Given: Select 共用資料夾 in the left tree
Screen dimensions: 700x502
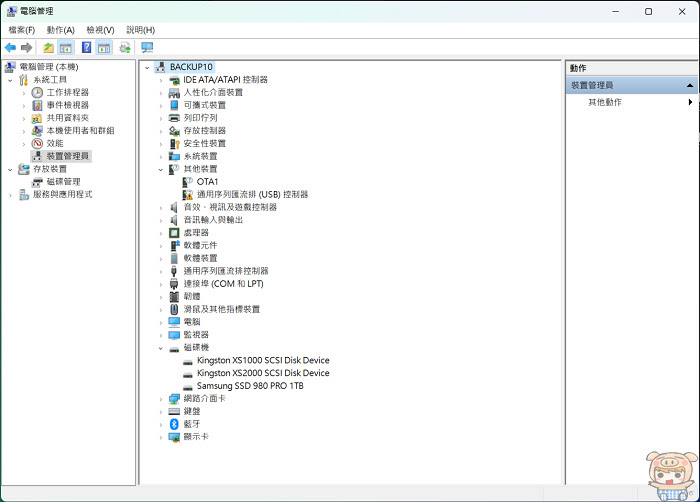Looking at the screenshot, I should (68, 118).
